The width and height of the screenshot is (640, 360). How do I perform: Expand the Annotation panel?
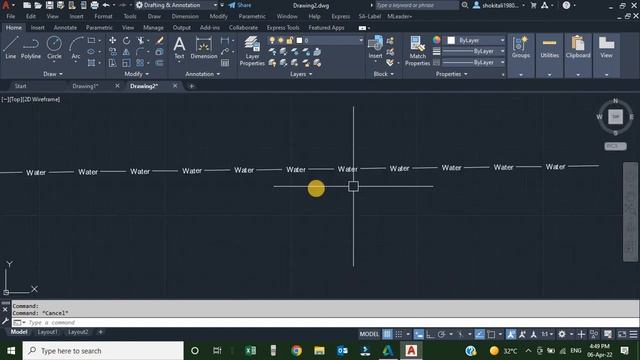tap(203, 74)
